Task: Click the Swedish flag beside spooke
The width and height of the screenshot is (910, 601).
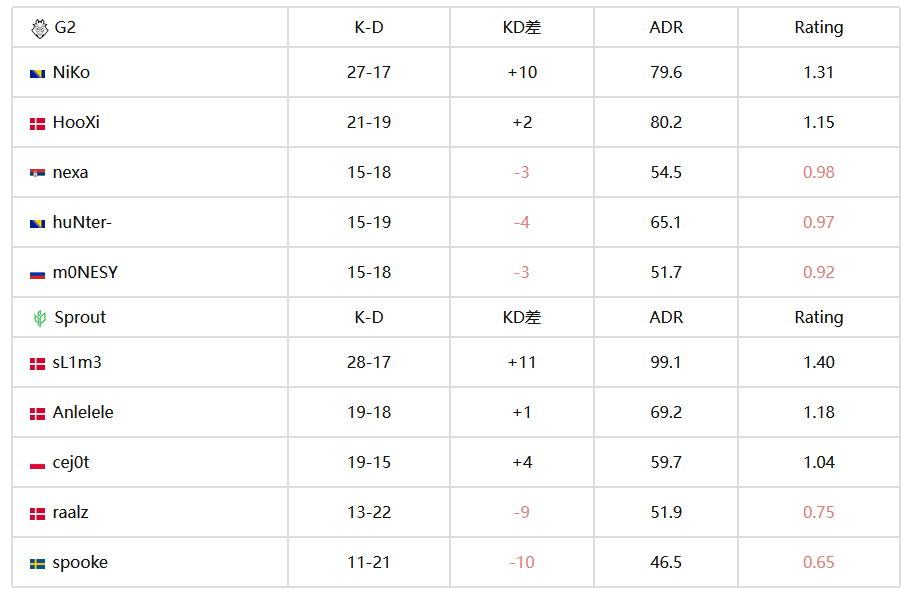Action: click(x=37, y=564)
